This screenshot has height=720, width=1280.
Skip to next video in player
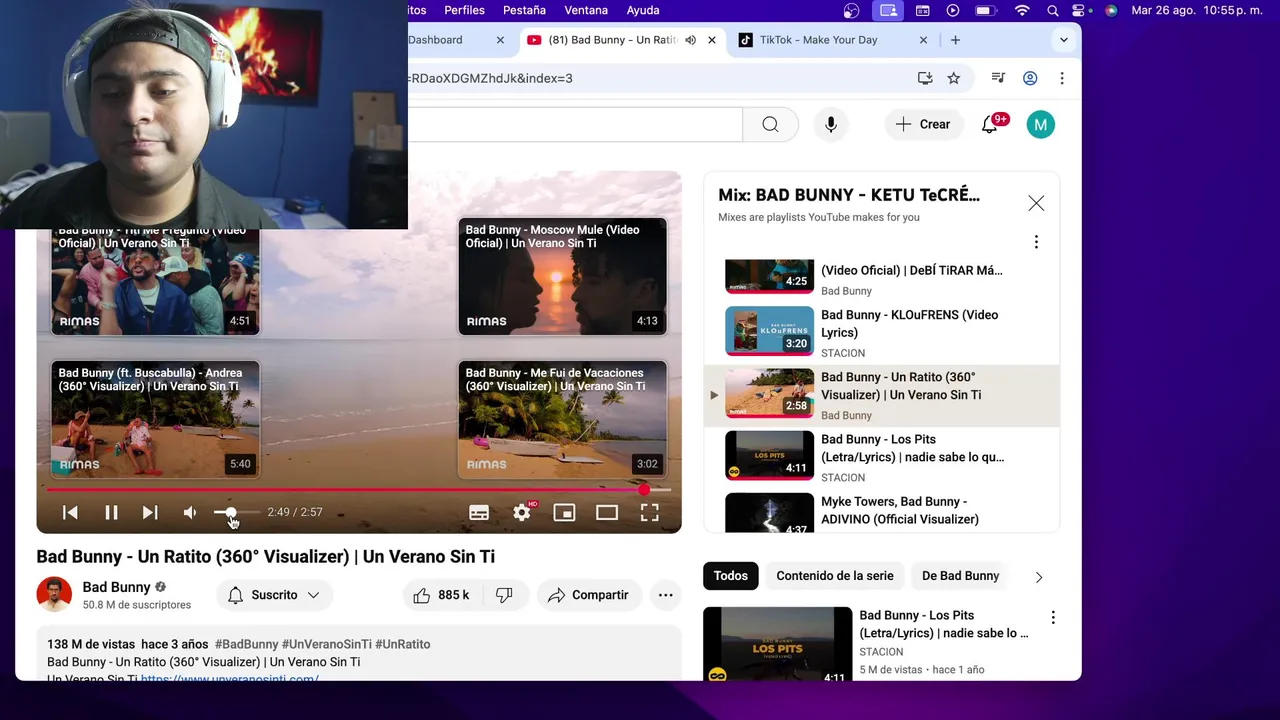(x=150, y=512)
